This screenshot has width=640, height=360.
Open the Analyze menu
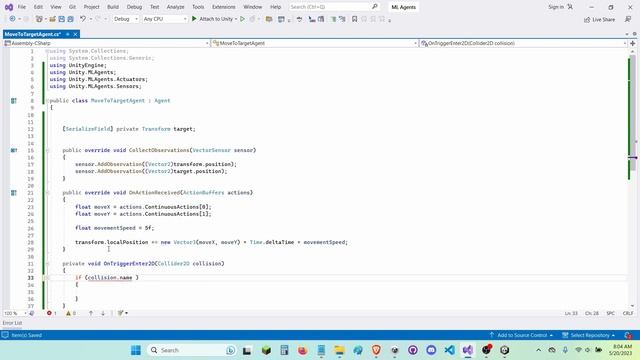pos(176,7)
